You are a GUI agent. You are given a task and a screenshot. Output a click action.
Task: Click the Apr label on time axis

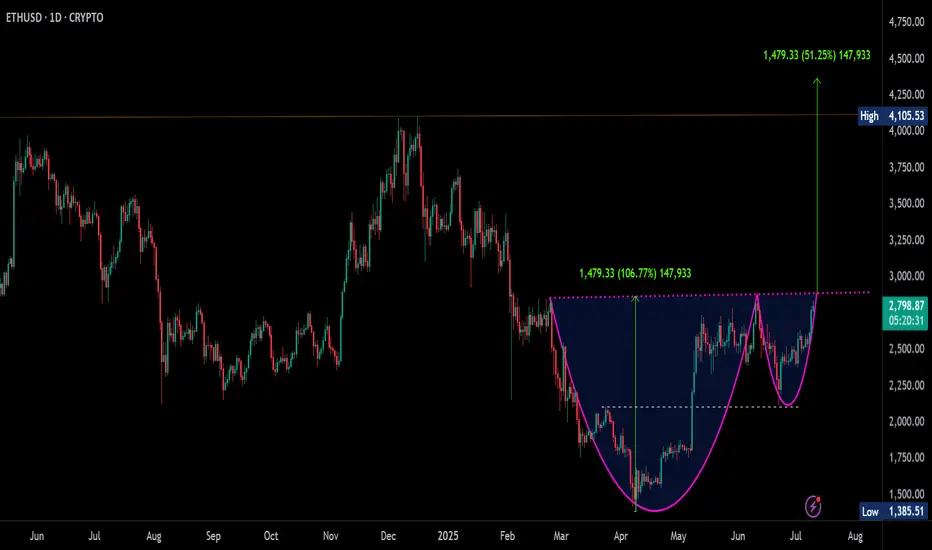pyautogui.click(x=621, y=536)
